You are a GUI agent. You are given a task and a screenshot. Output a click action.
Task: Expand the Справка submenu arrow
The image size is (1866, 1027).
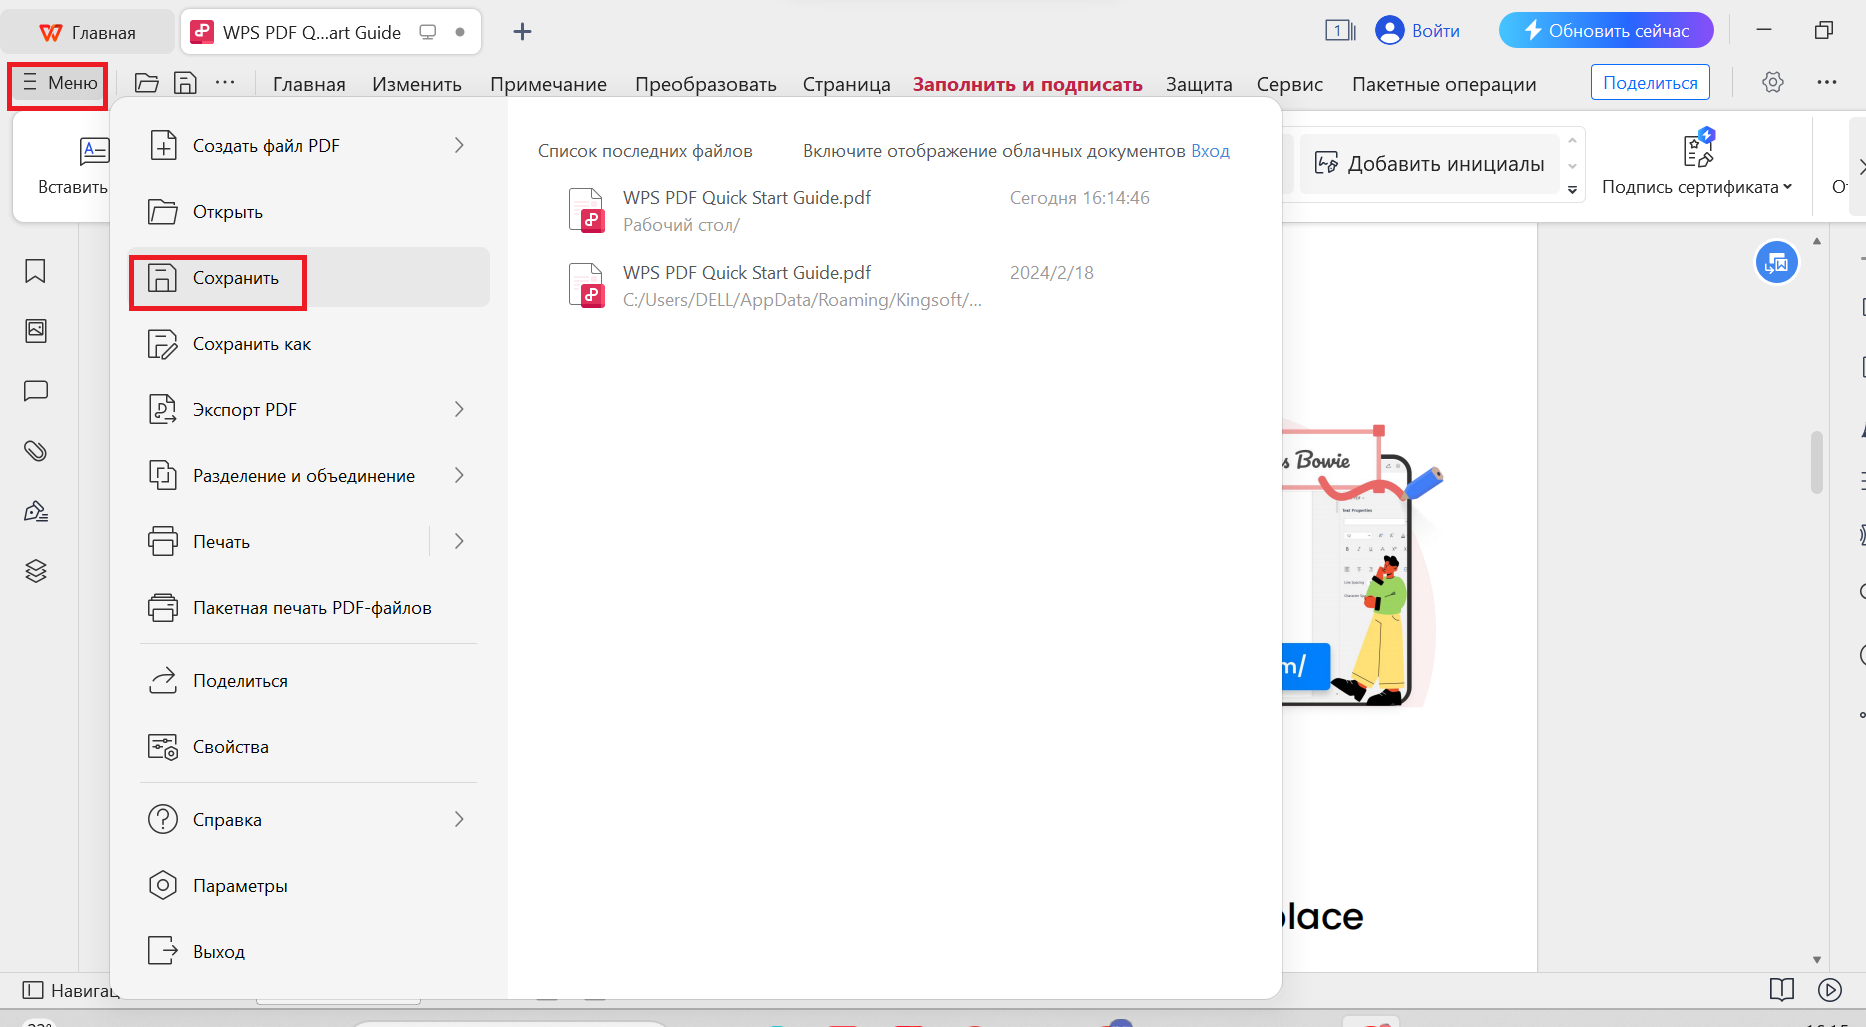(x=459, y=820)
